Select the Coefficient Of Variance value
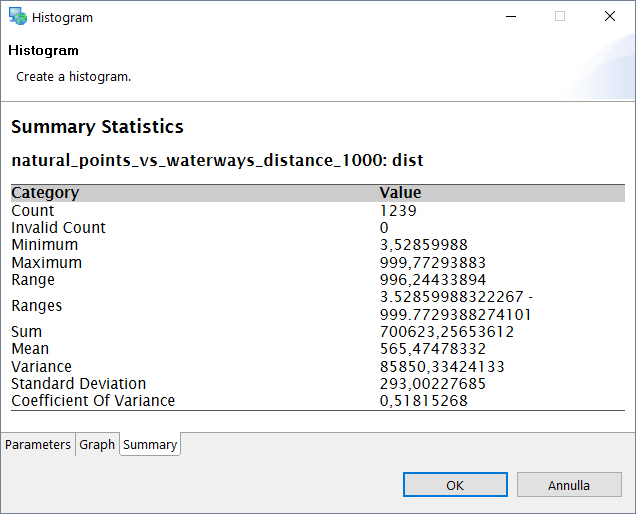The image size is (636, 514). point(424,401)
